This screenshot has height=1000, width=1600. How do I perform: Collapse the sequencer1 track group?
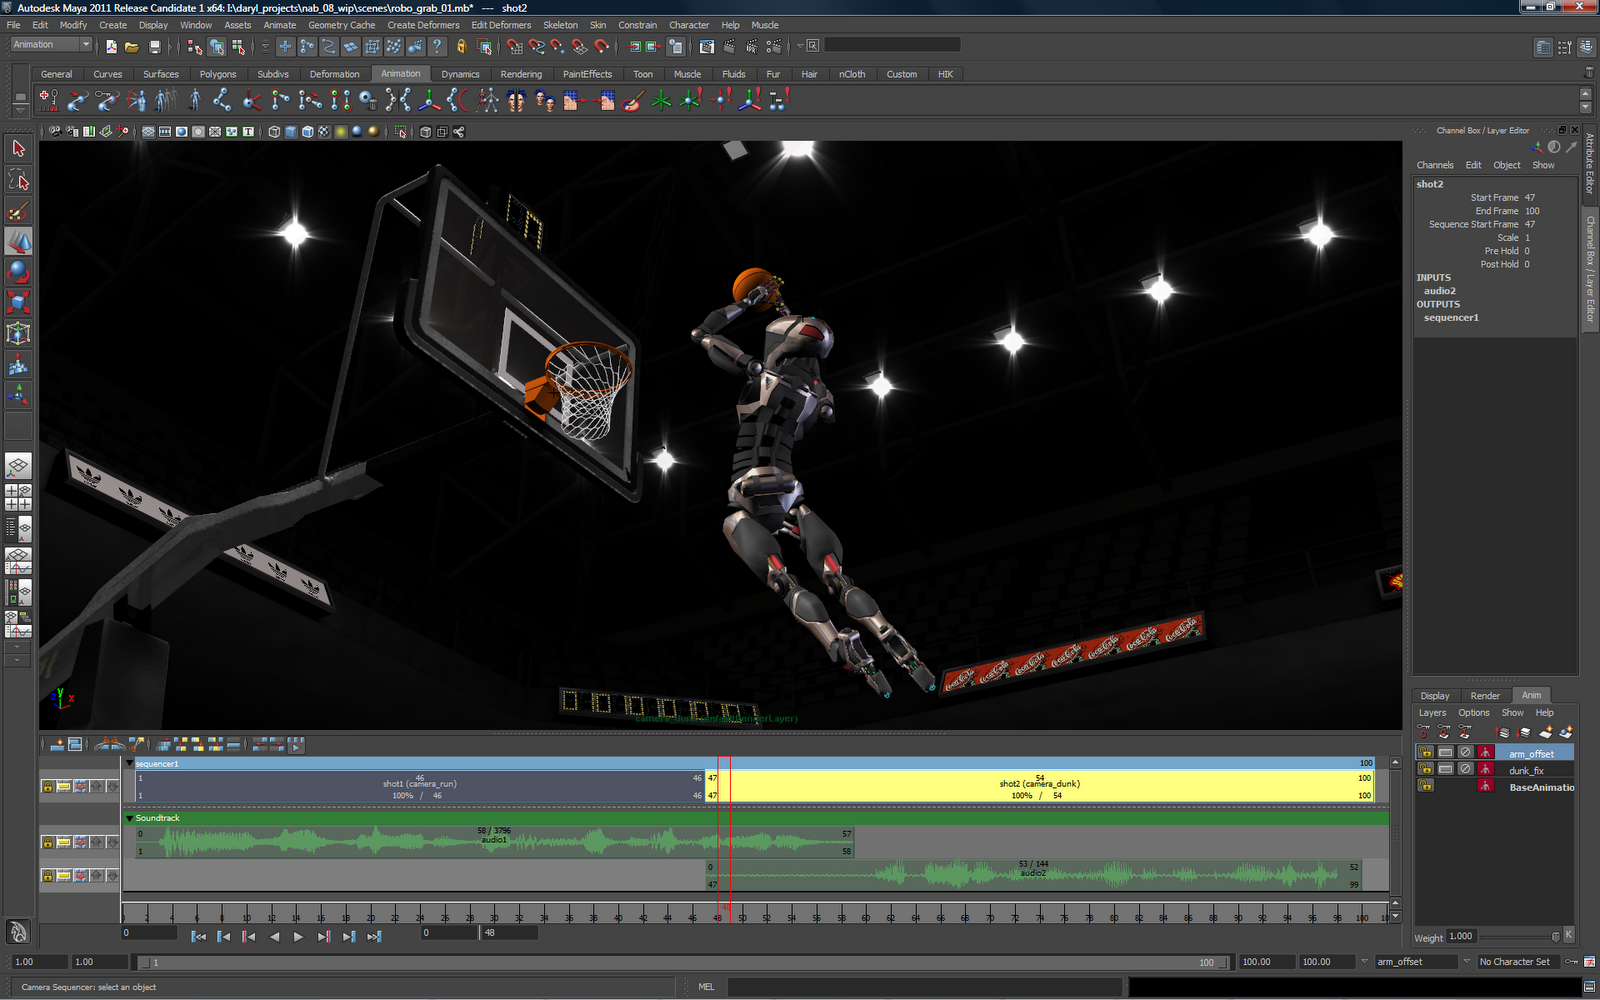click(x=130, y=763)
